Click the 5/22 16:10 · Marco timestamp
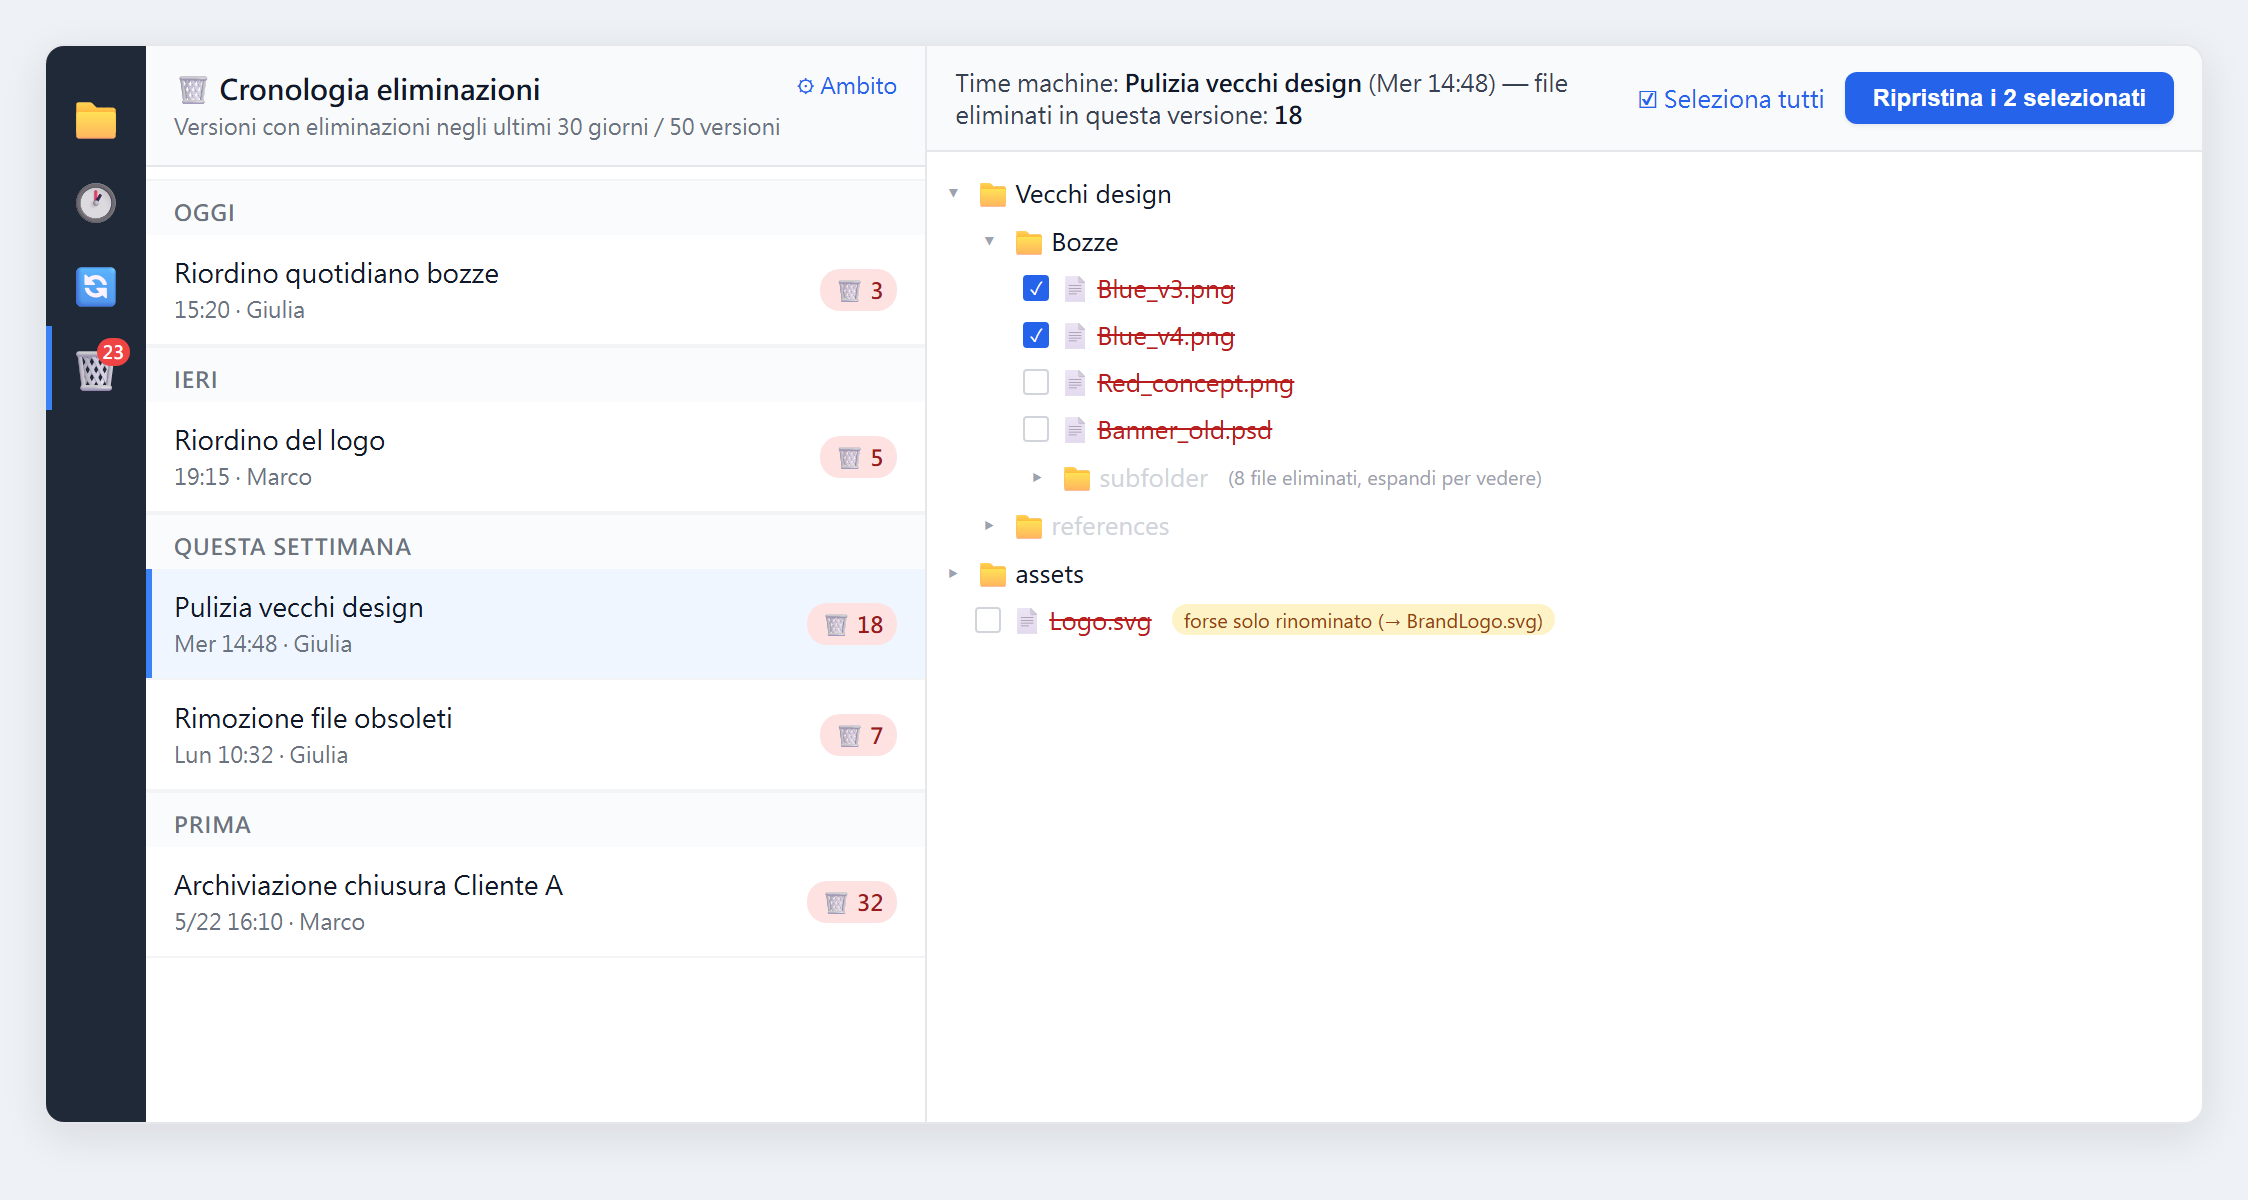Screen dimensions: 2248x1200 click(269, 922)
